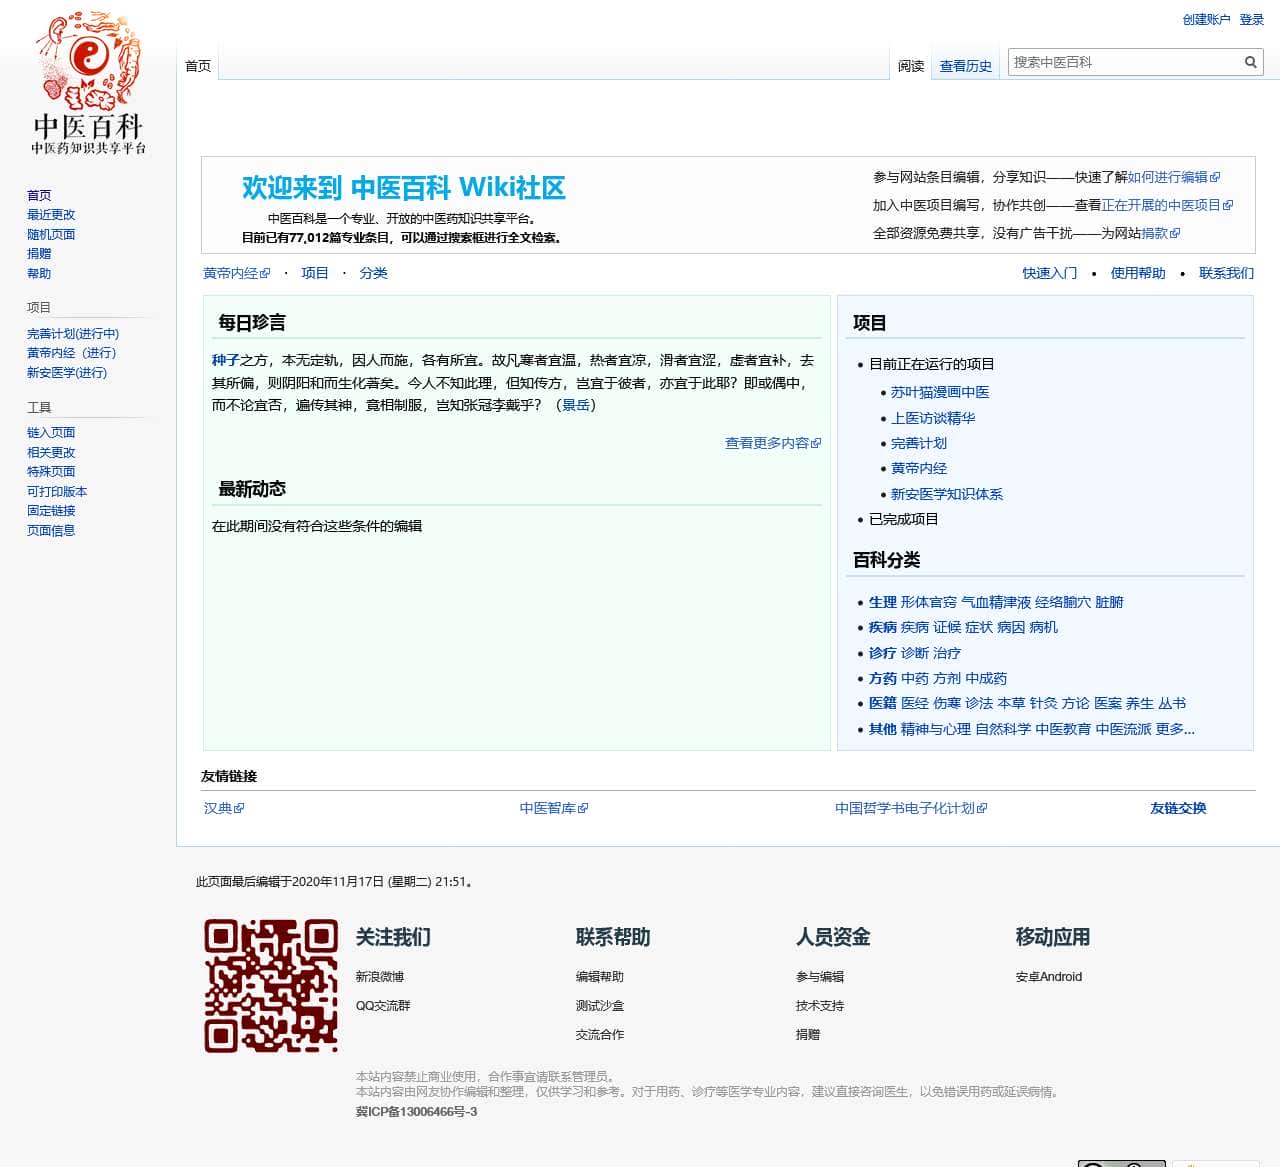Open 新浪微博 in footer
This screenshot has width=1280, height=1167.
(x=380, y=977)
